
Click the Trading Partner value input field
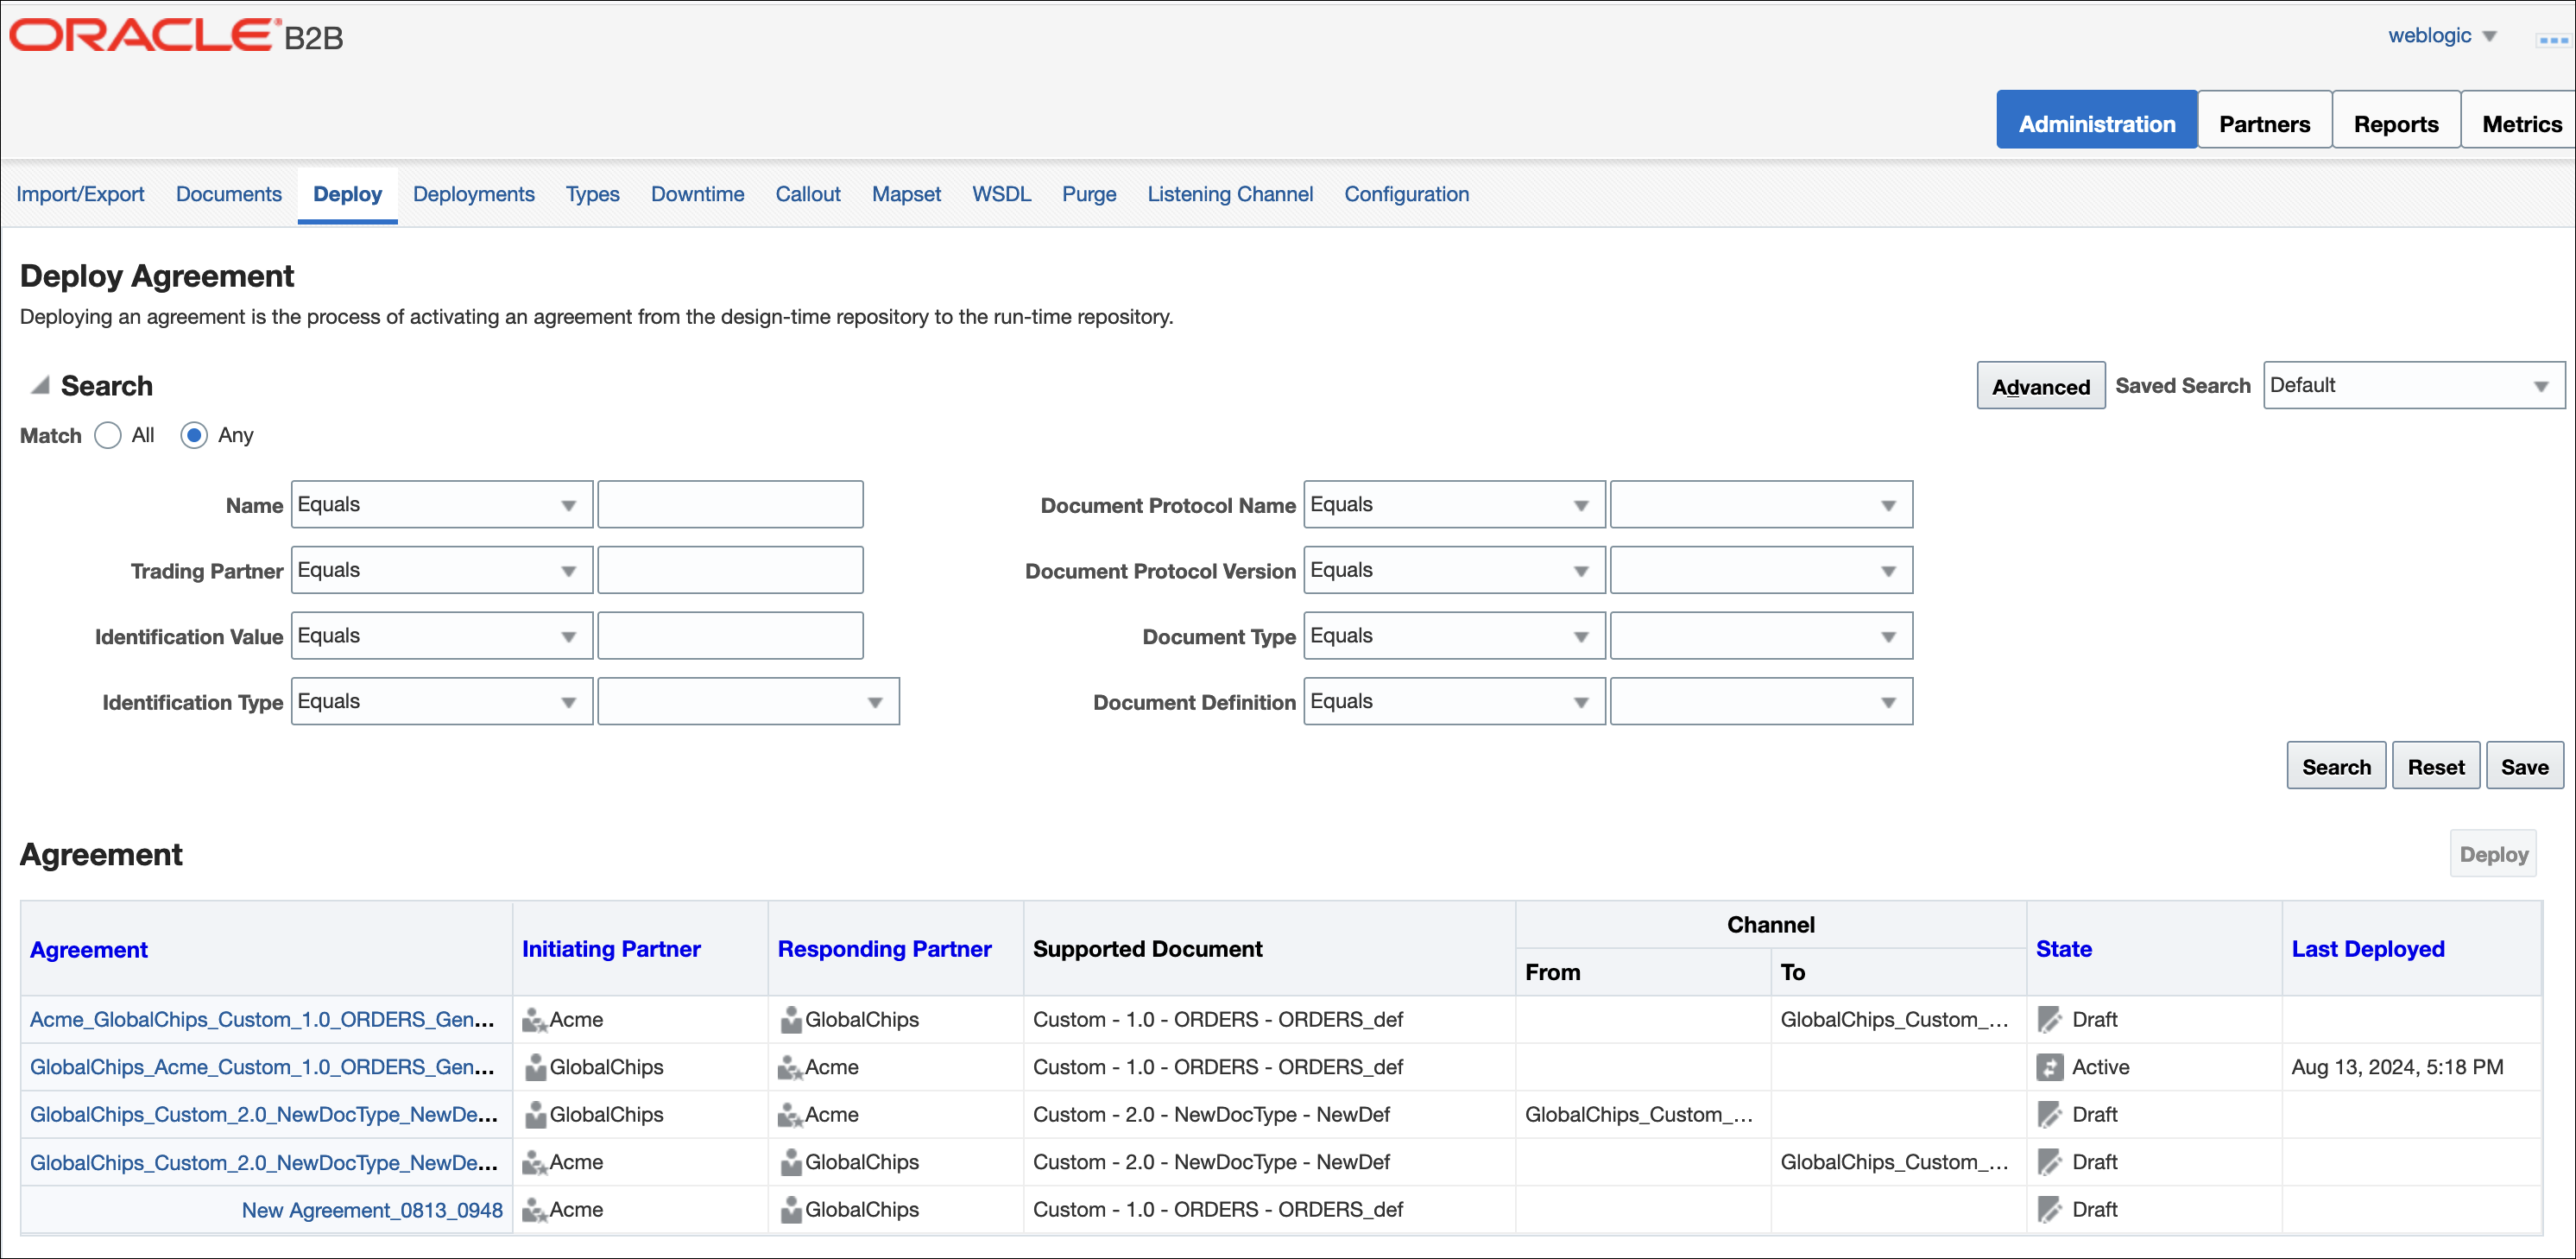tap(730, 570)
